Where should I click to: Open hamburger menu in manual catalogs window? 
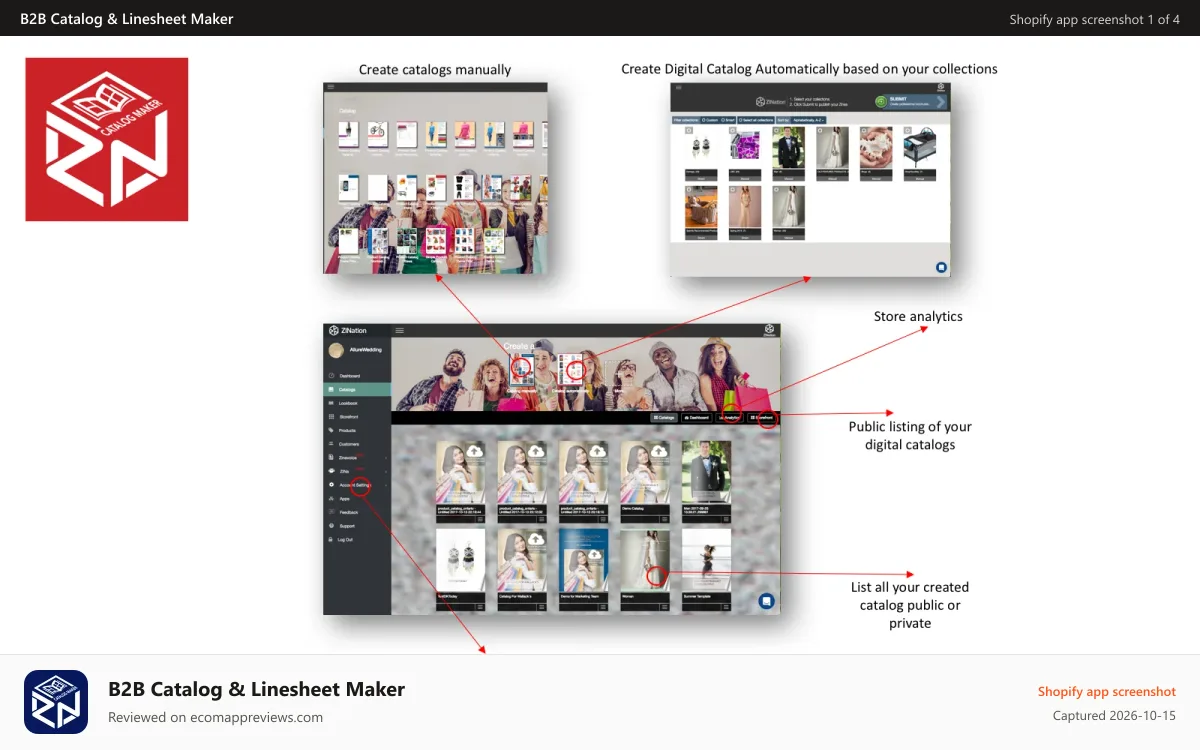(x=331, y=88)
